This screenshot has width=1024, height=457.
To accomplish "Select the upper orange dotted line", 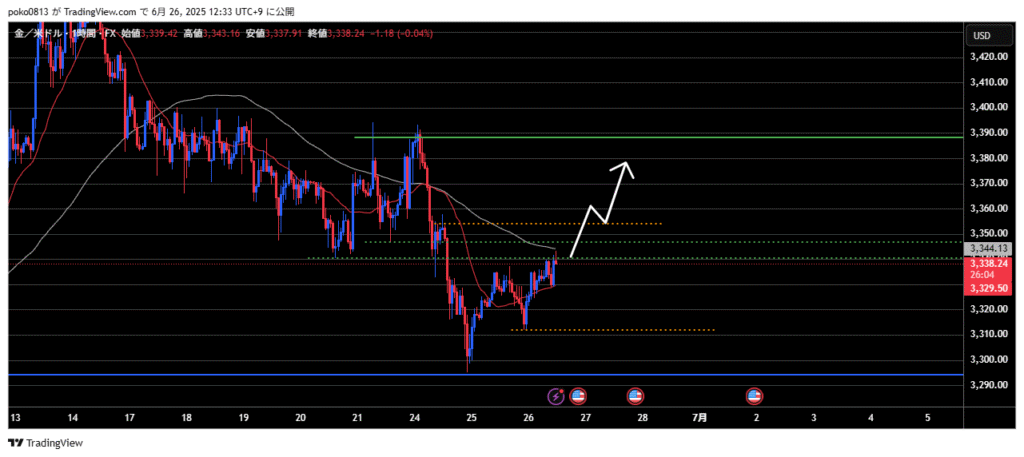I will coord(600,224).
